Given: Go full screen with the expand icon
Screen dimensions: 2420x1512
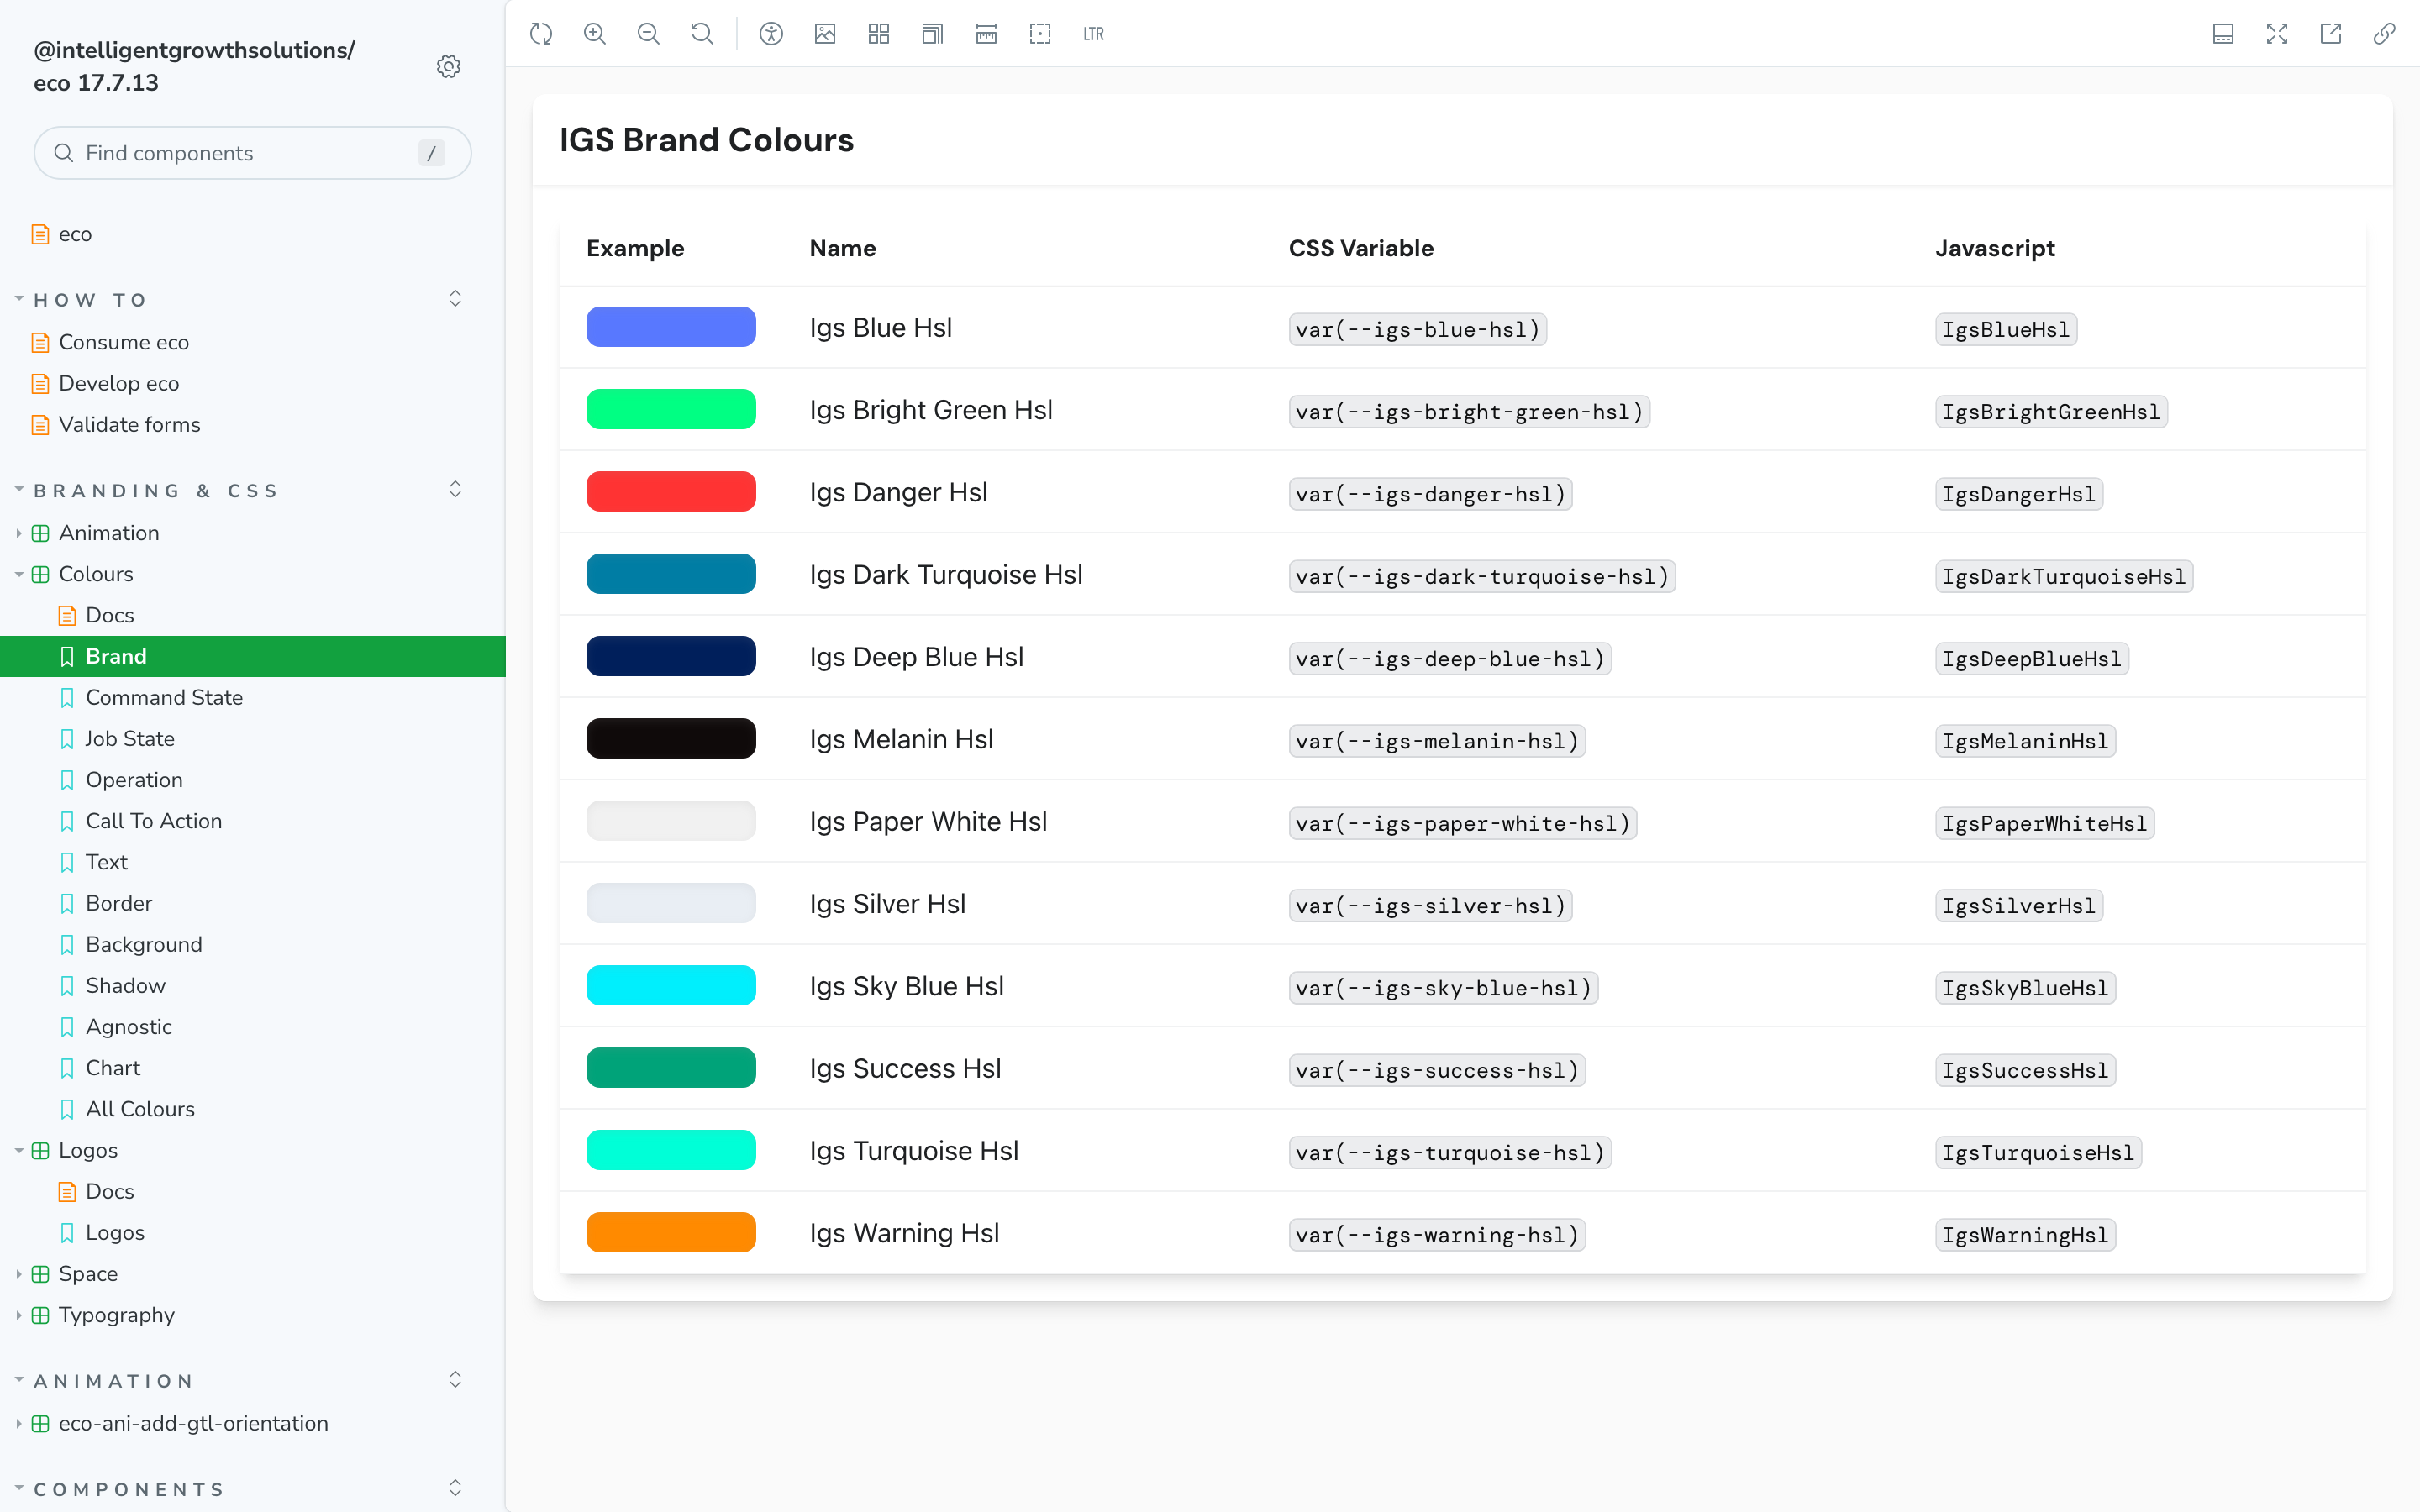Looking at the screenshot, I should click(2277, 34).
